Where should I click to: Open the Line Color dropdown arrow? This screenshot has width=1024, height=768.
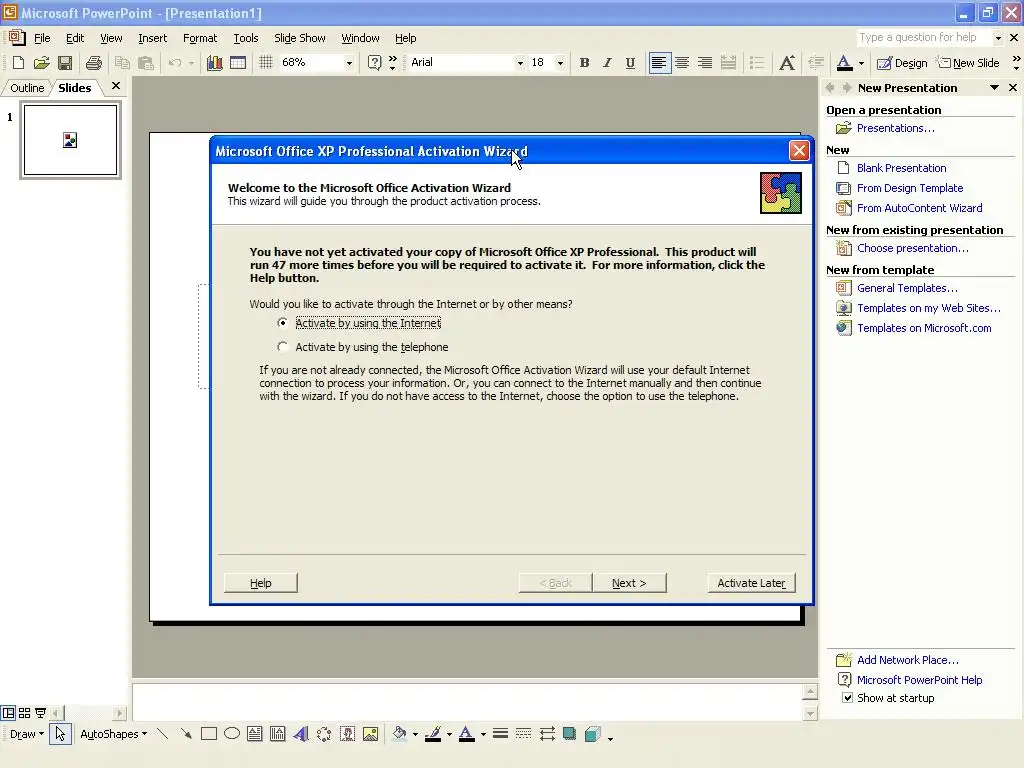click(449, 734)
